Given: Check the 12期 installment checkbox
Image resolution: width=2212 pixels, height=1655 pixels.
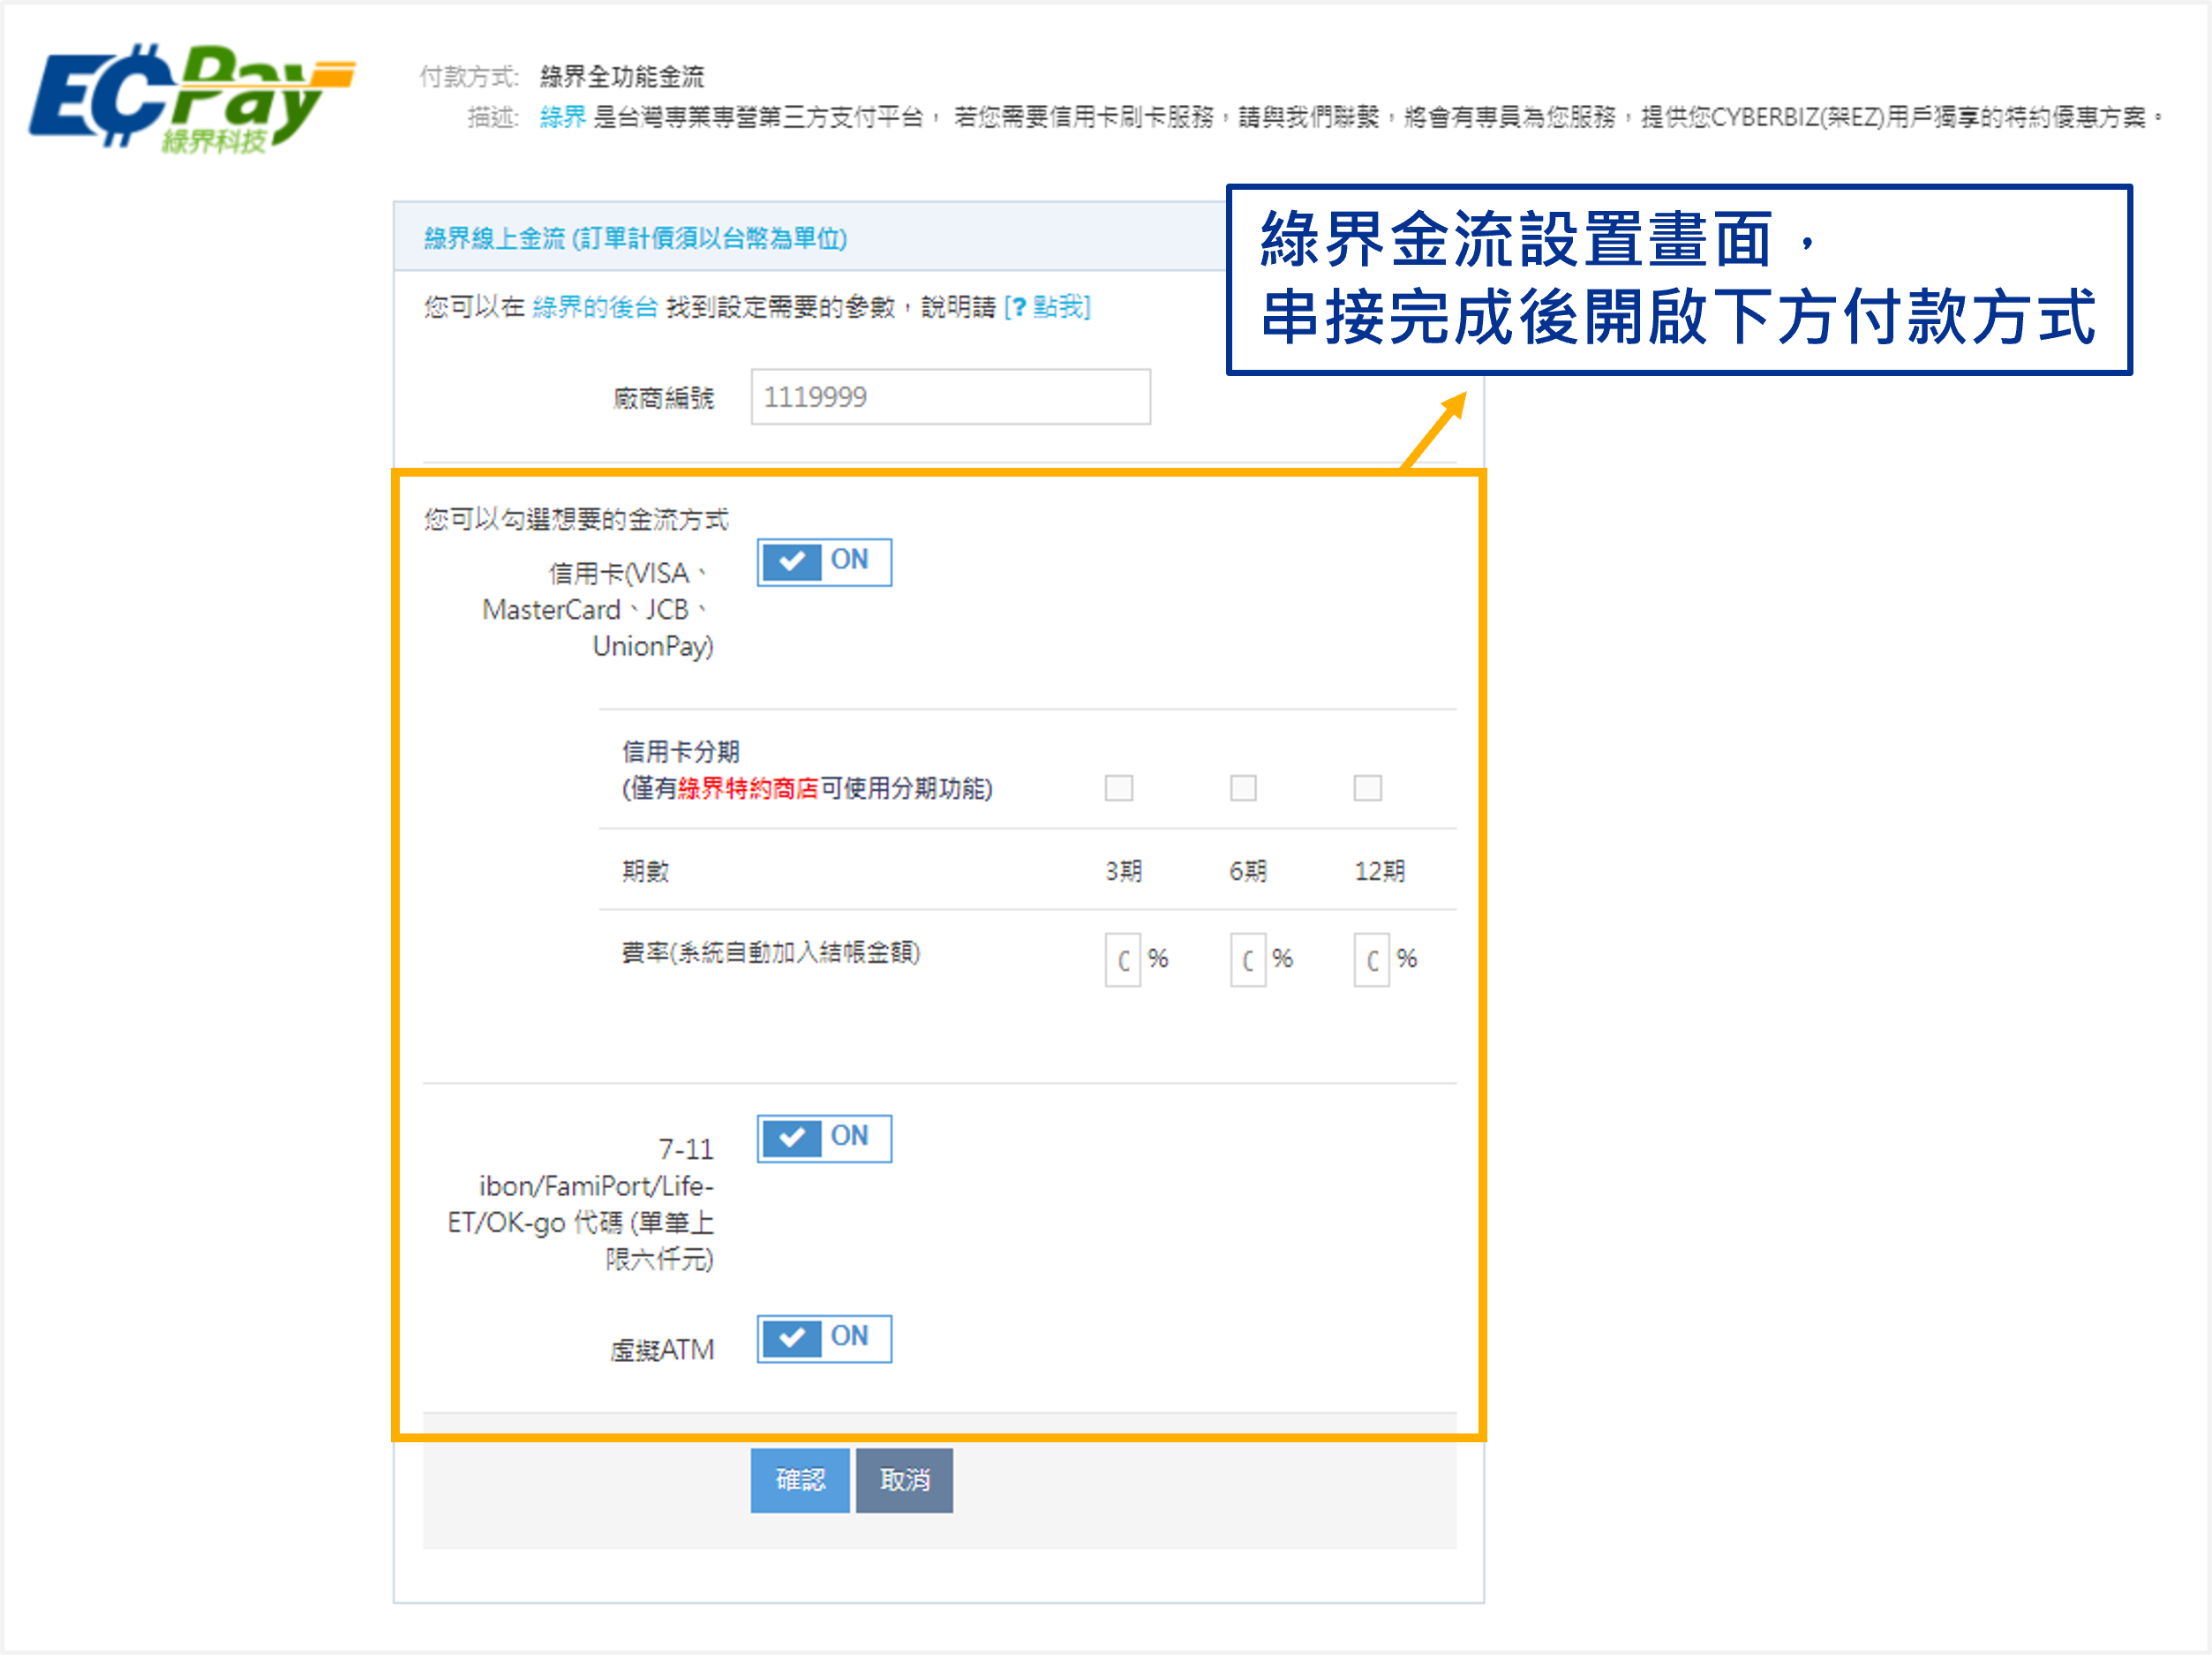Looking at the screenshot, I should 1368,788.
